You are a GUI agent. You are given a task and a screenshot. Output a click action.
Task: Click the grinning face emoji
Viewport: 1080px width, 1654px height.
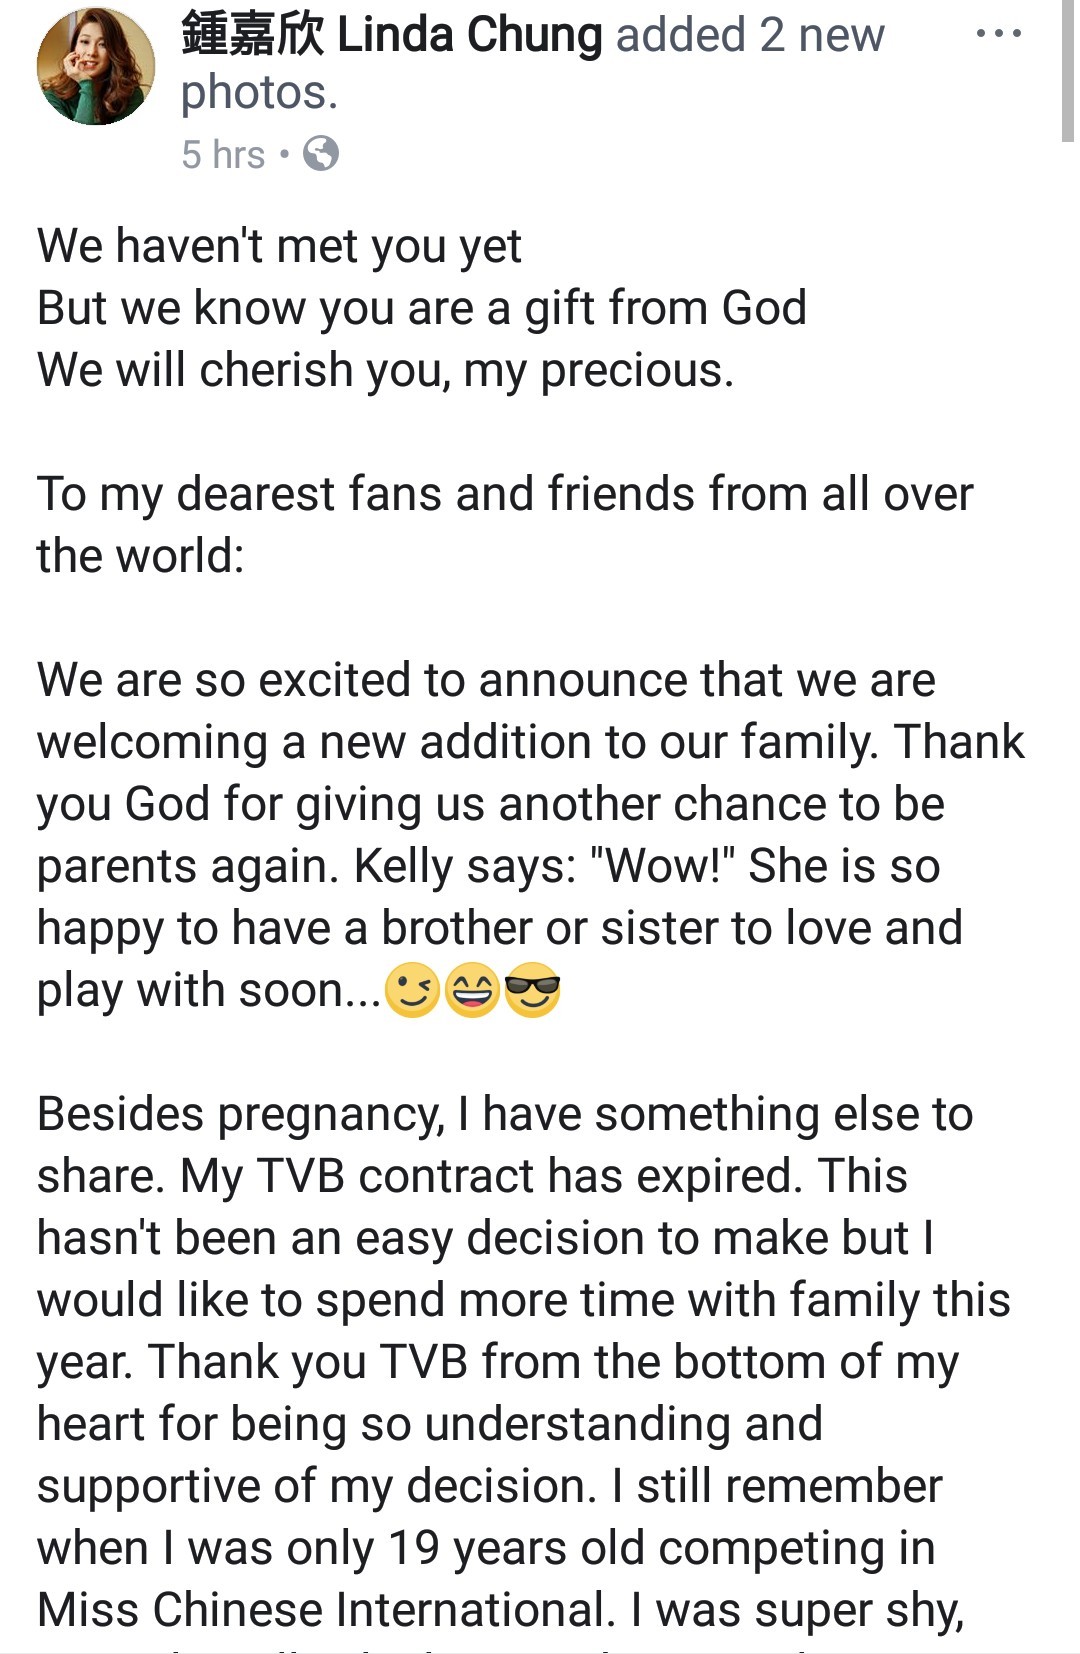coord(472,990)
